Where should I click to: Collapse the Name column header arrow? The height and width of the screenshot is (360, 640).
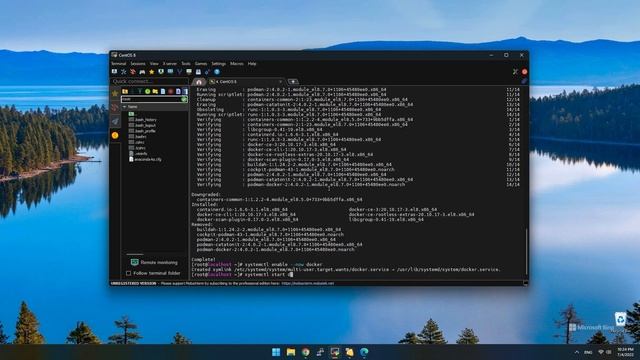click(124, 107)
